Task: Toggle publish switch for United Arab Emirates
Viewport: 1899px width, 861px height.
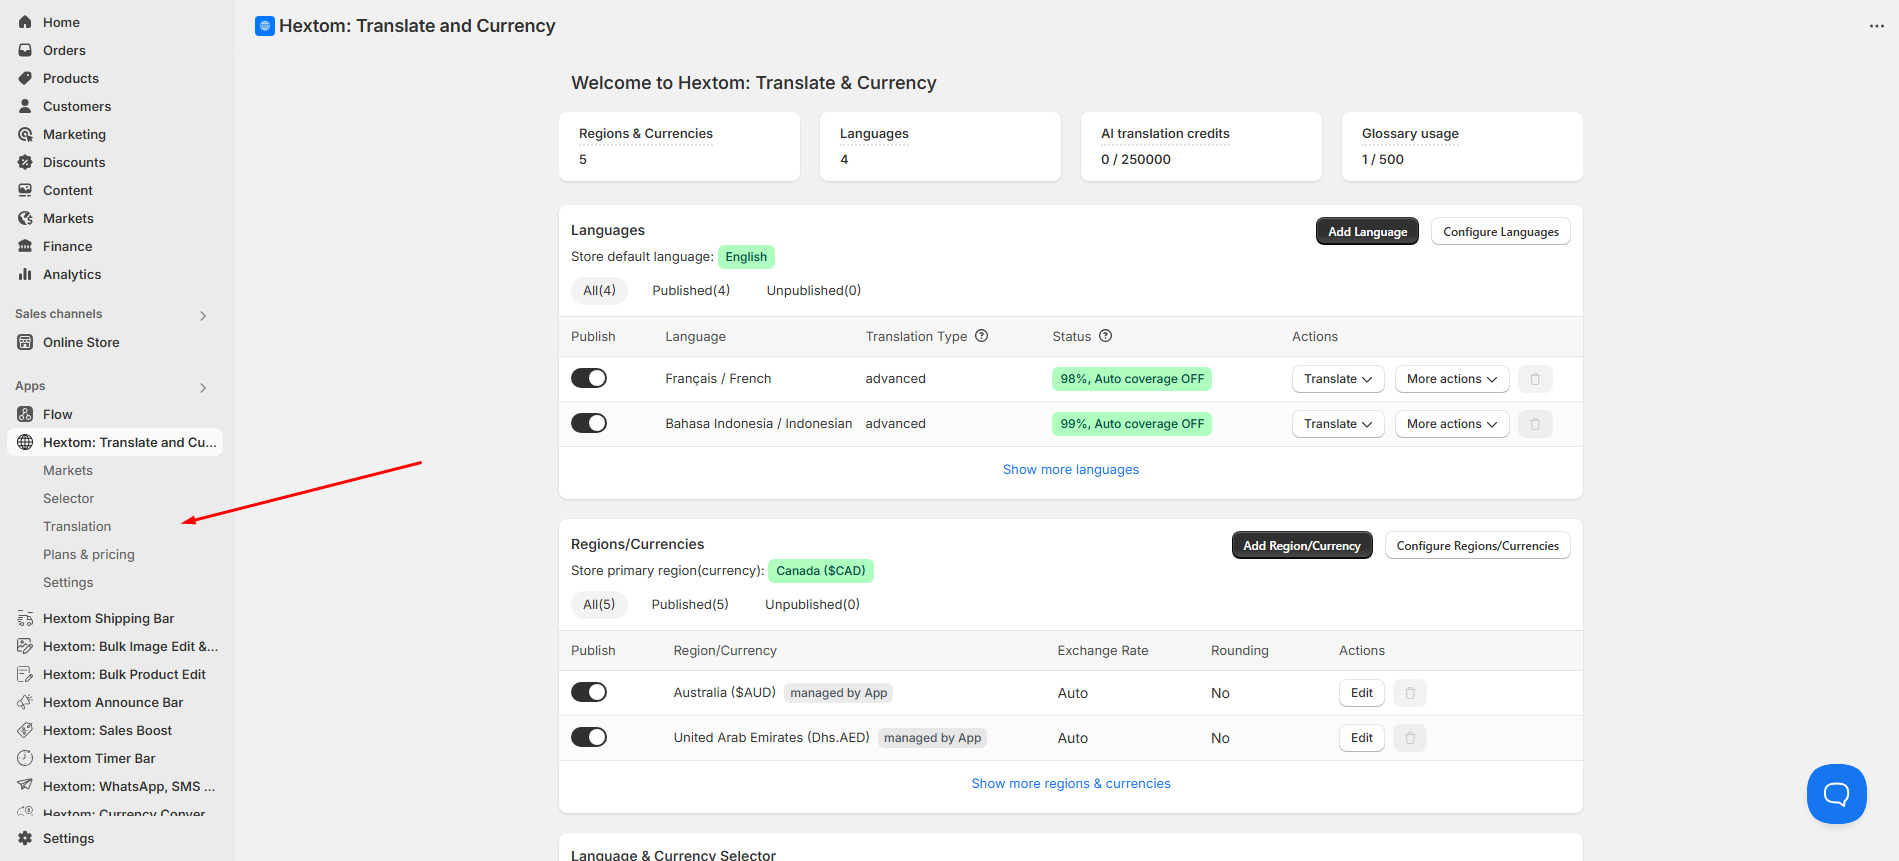Action: coord(589,737)
